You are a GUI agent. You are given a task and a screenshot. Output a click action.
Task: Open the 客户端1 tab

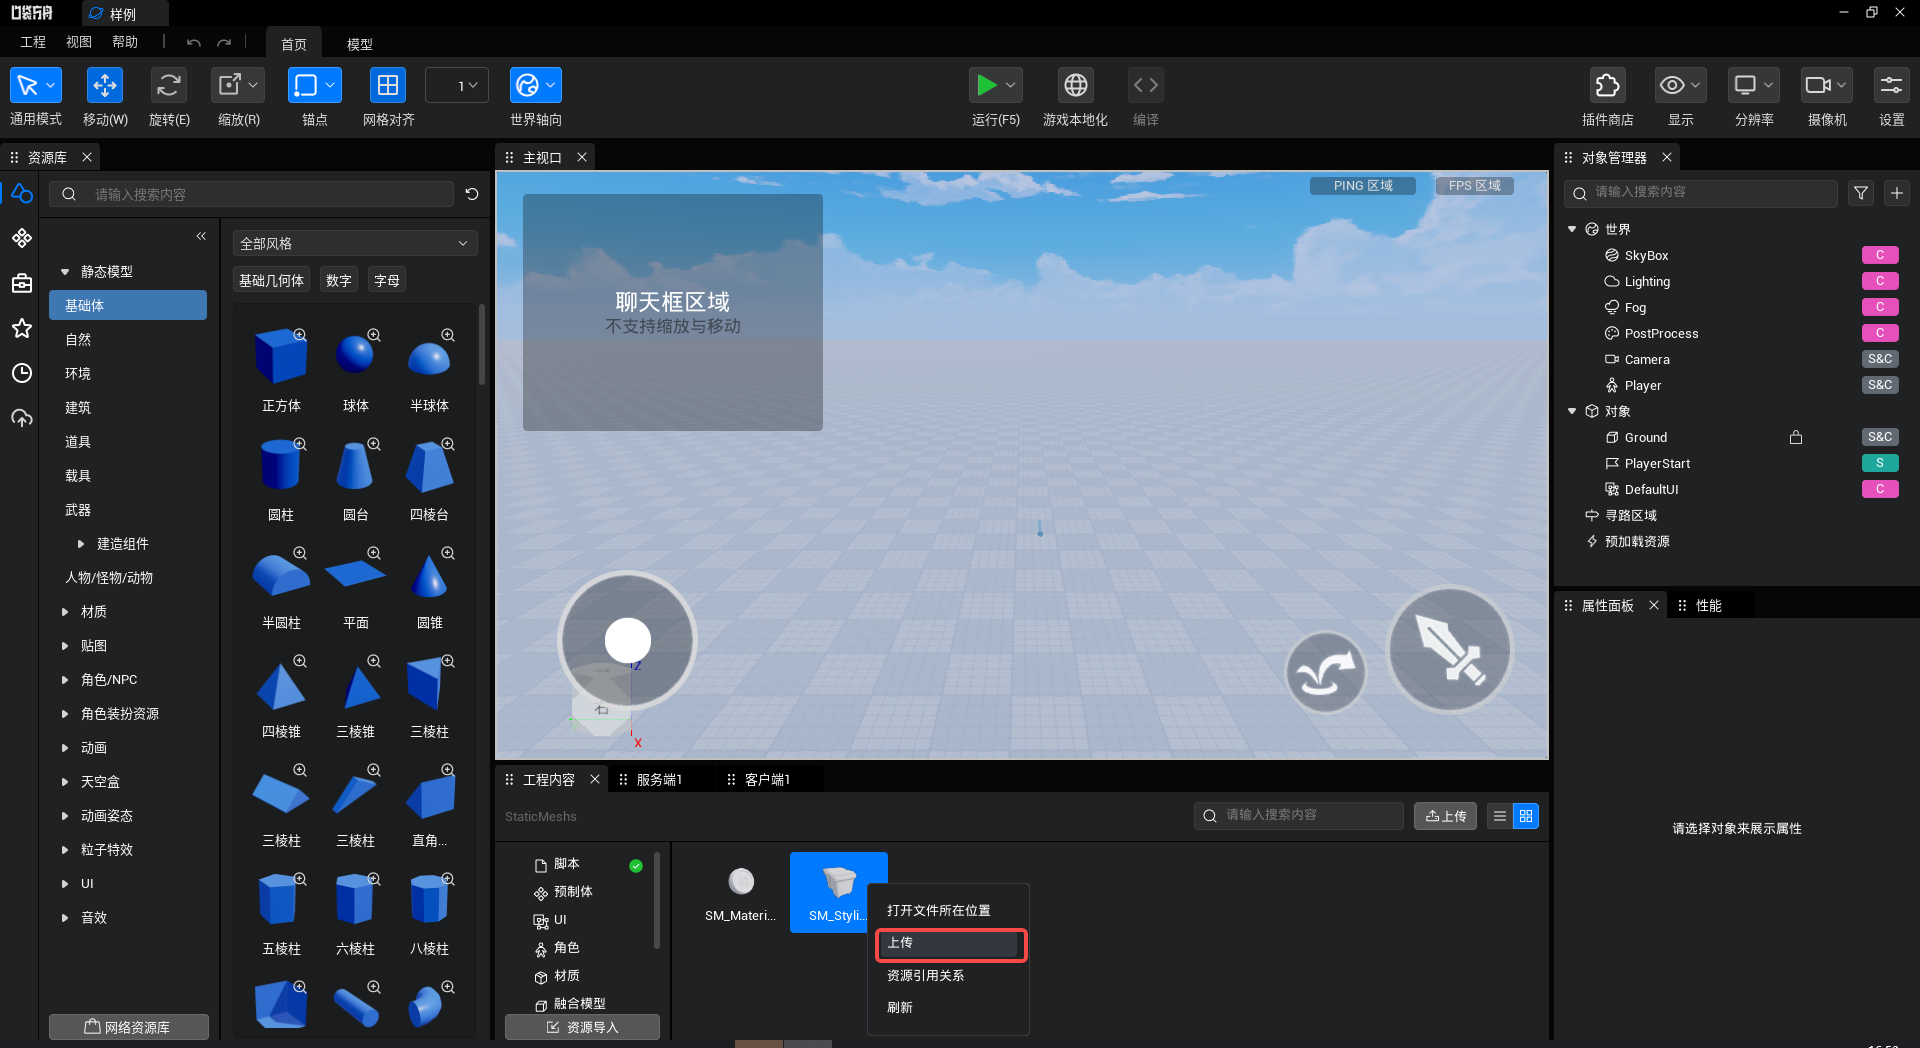[x=767, y=780]
